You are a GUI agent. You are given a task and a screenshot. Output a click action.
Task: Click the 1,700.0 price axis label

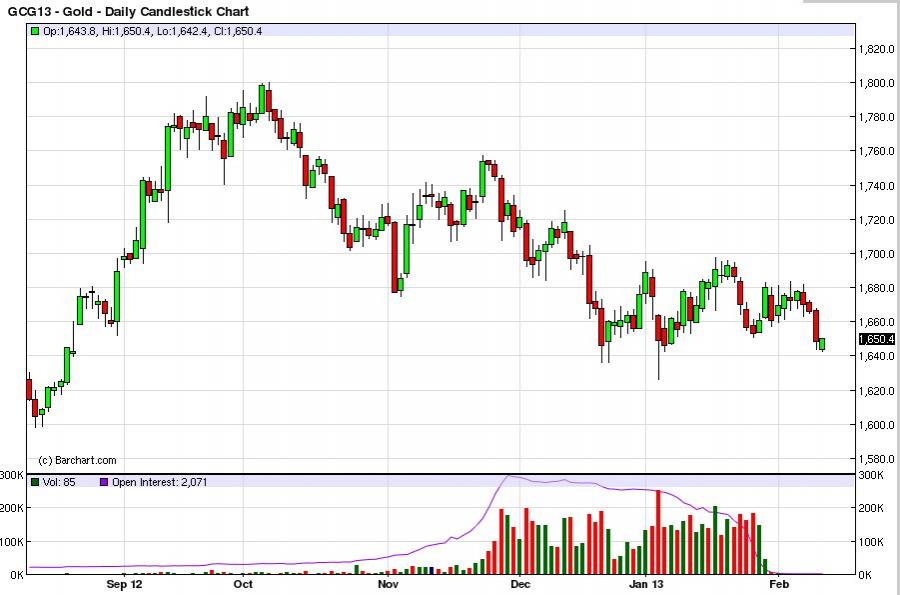point(876,254)
